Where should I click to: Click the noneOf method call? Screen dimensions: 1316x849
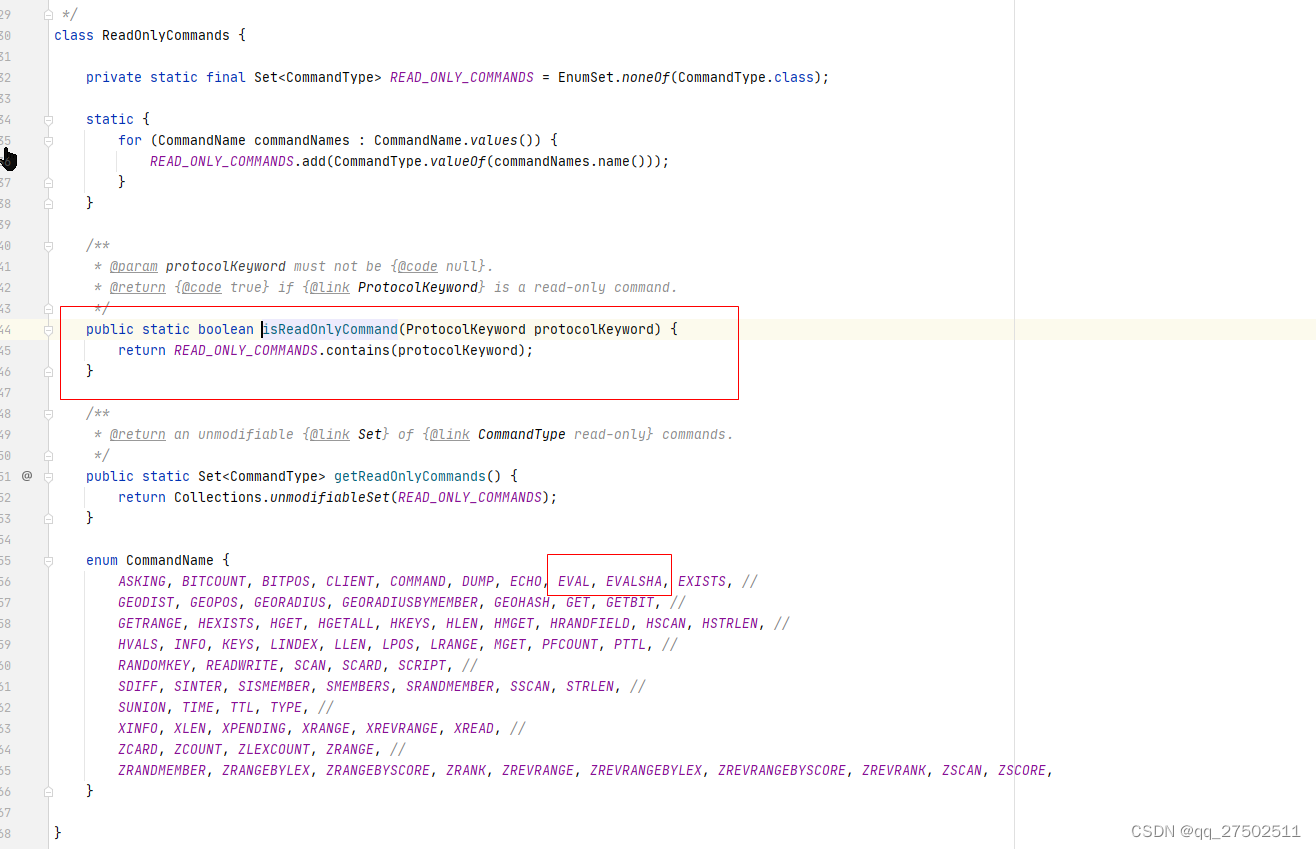tap(646, 77)
